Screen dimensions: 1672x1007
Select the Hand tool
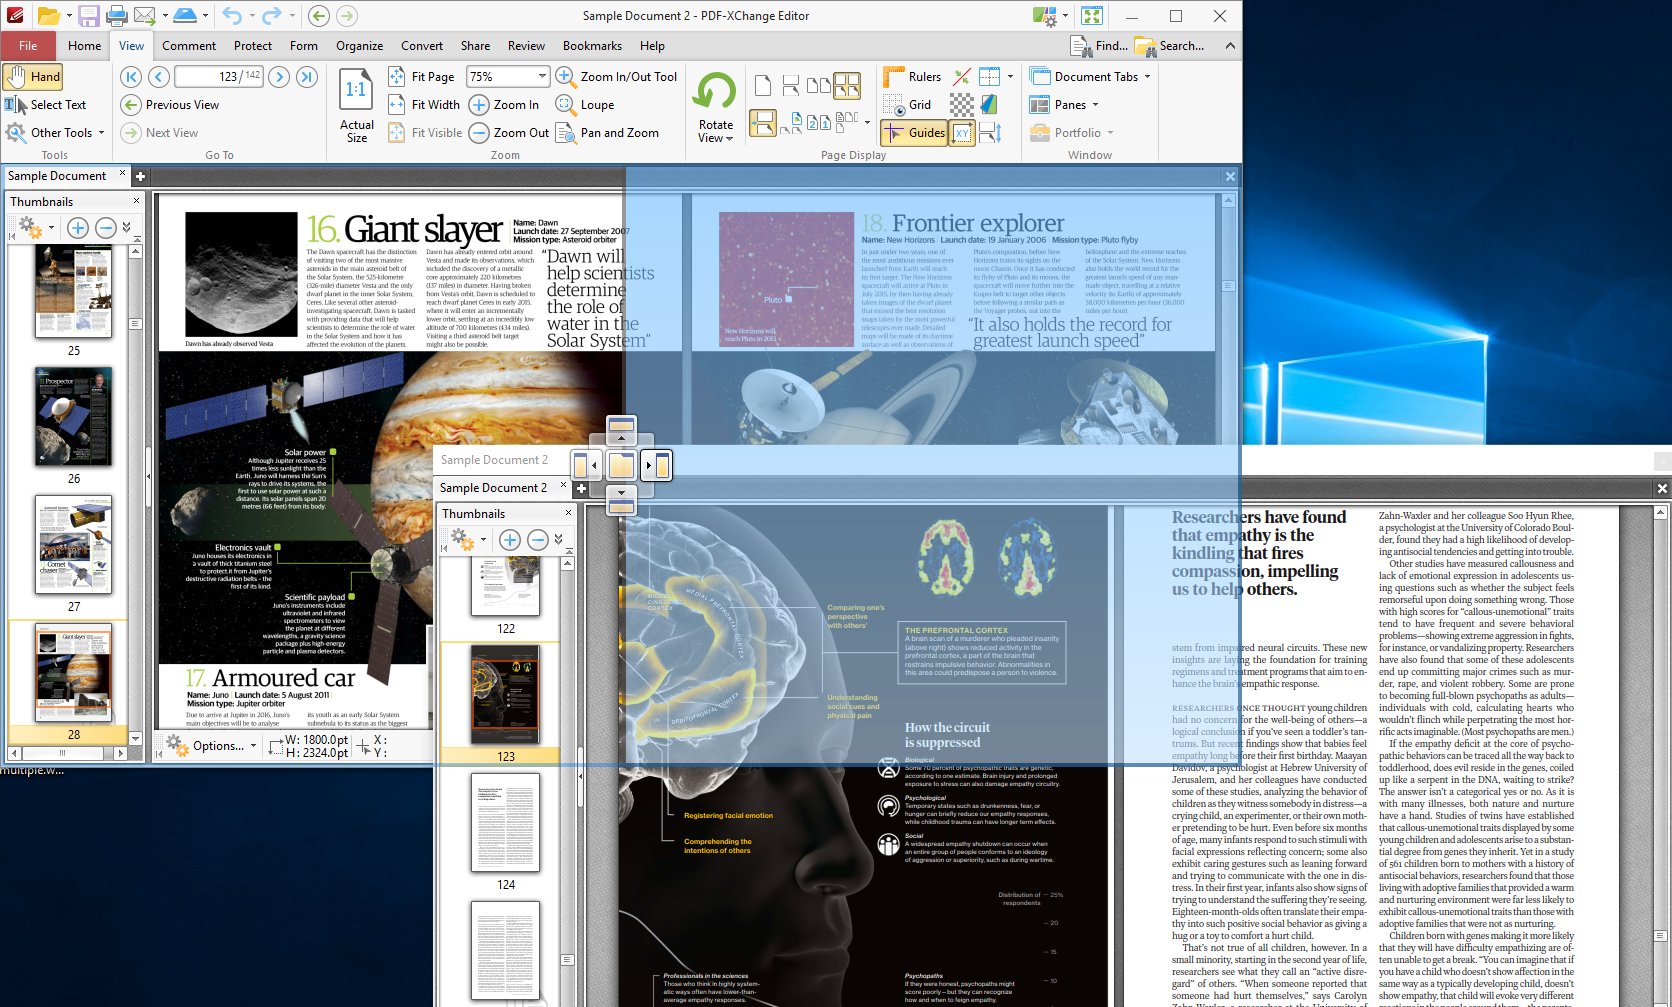click(33, 76)
